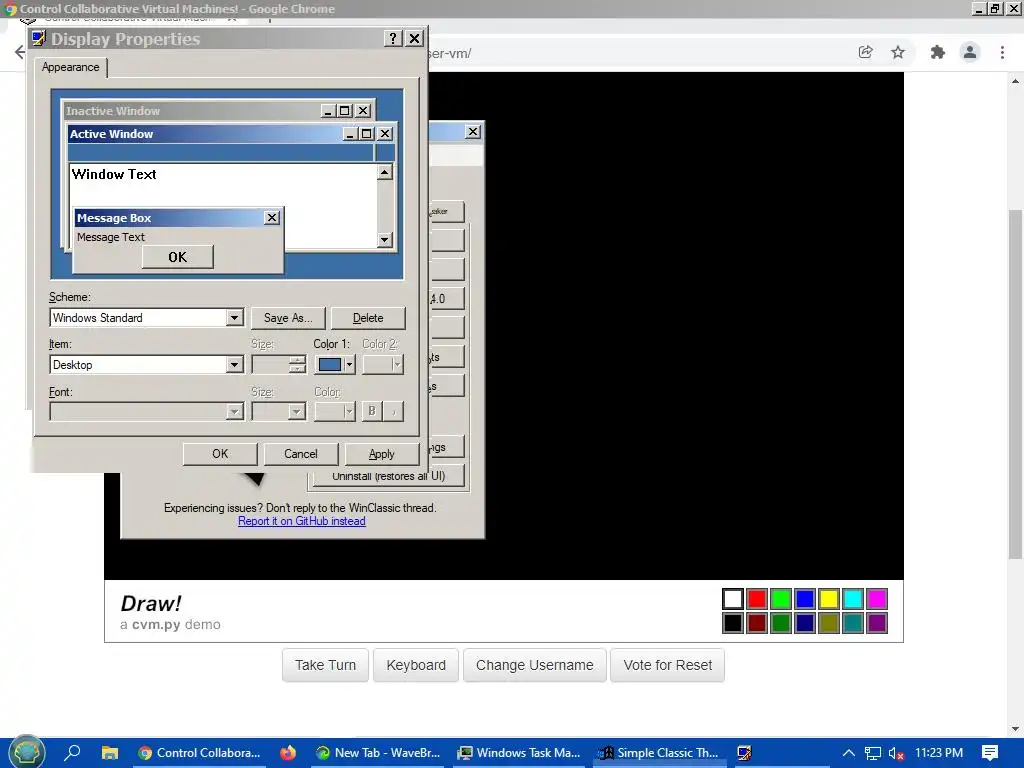Click Apply in Display Properties
The height and width of the screenshot is (768, 1024).
(x=381, y=454)
